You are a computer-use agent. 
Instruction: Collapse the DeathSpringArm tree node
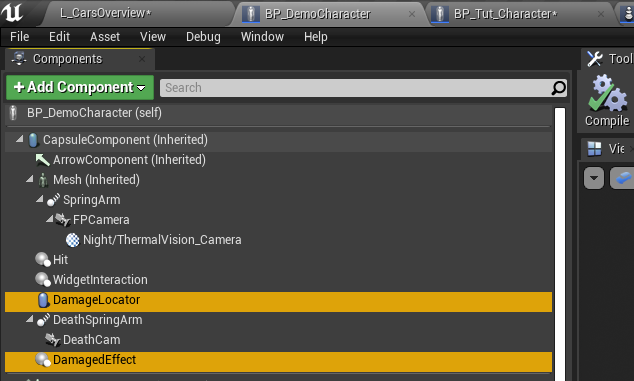(x=30, y=319)
